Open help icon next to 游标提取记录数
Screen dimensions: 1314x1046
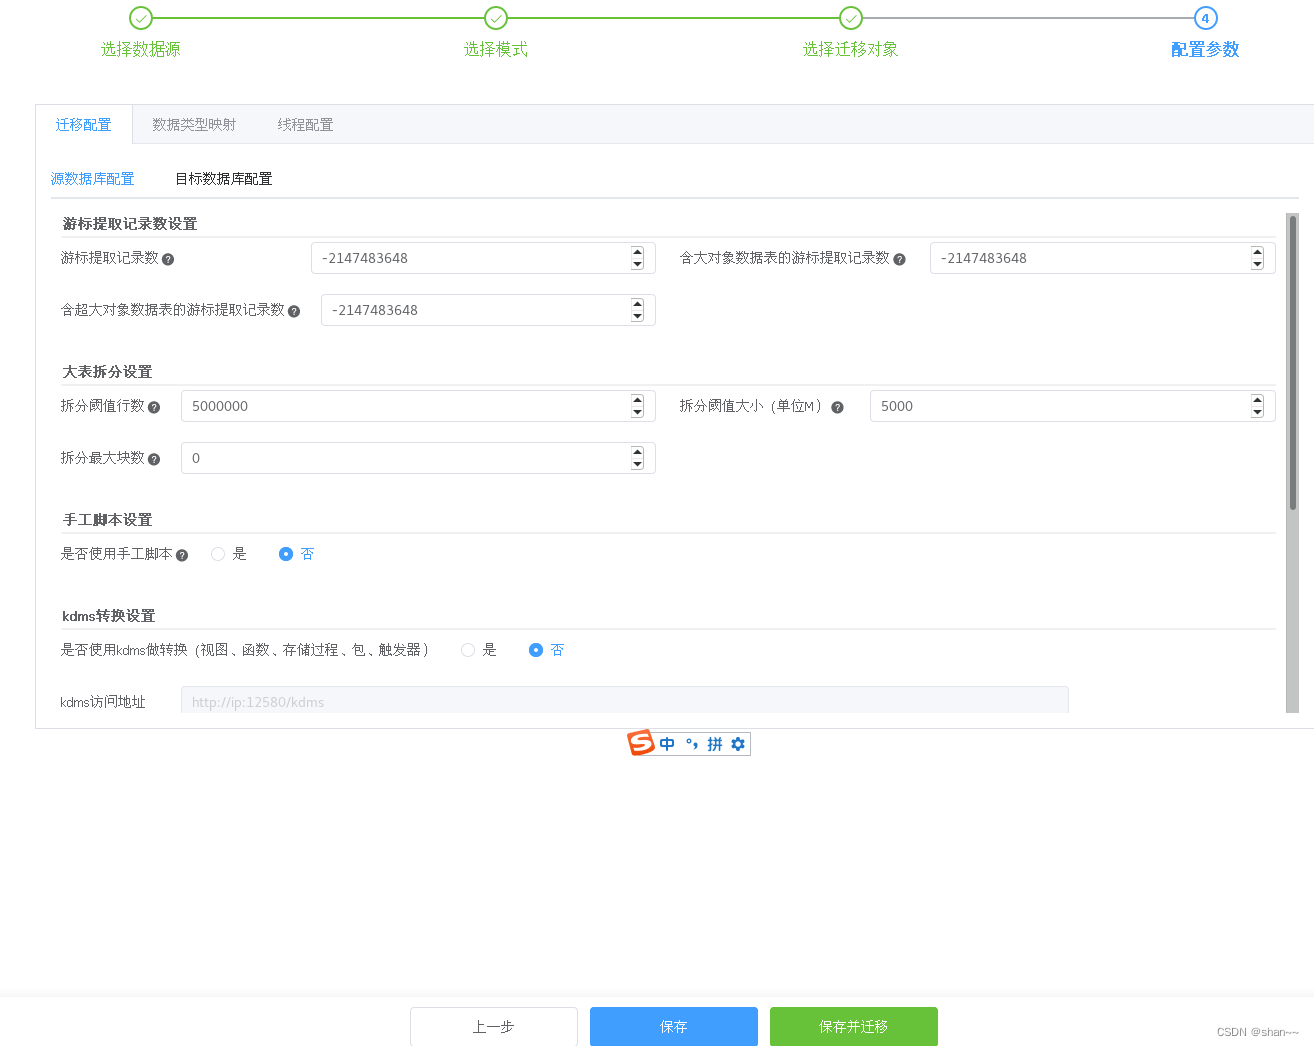tap(168, 259)
